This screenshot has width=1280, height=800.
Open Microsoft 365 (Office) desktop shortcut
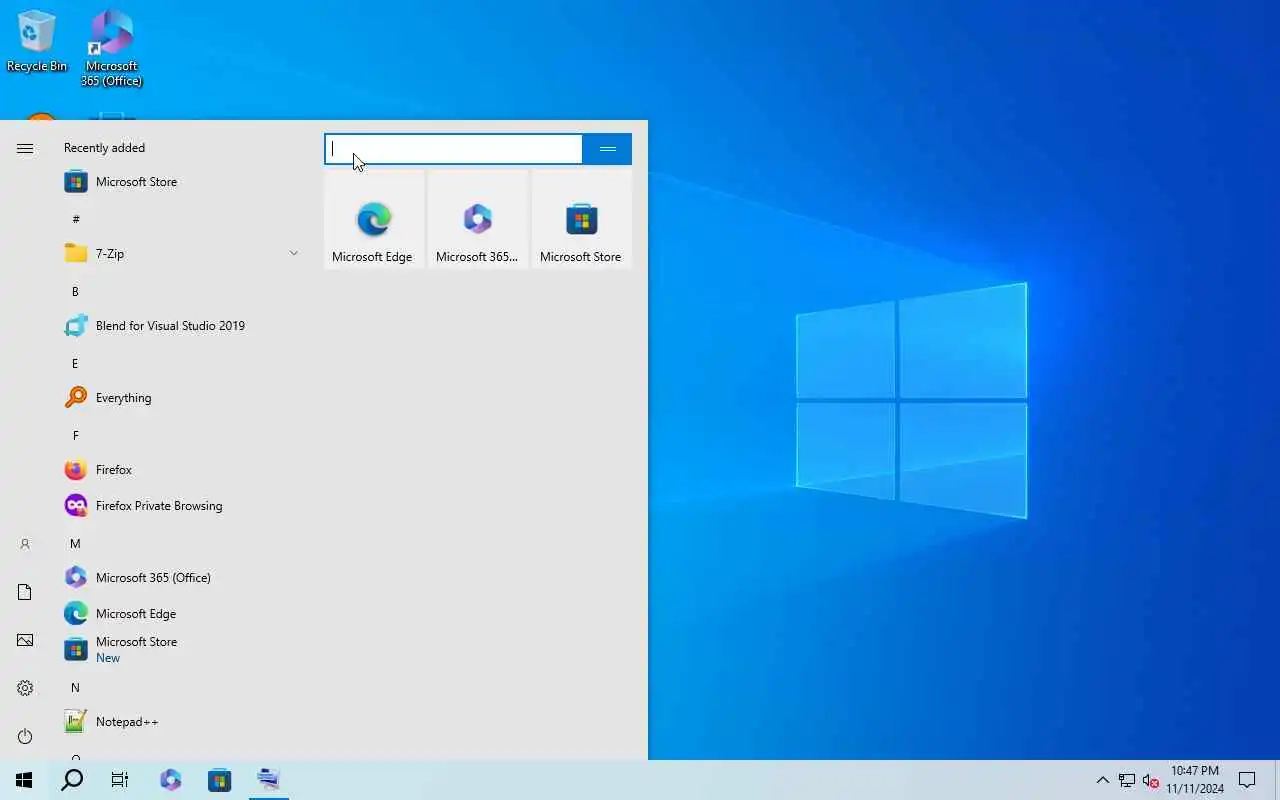pos(112,48)
